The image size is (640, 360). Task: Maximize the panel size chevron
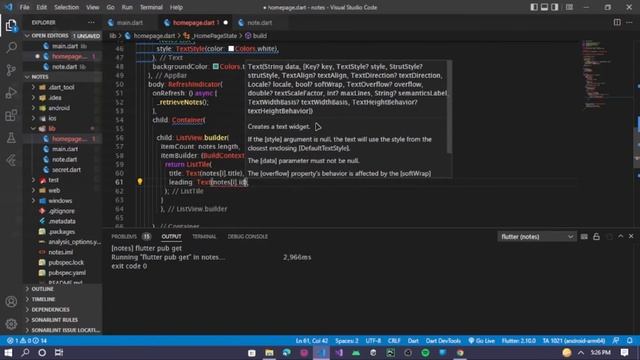(x=620, y=236)
